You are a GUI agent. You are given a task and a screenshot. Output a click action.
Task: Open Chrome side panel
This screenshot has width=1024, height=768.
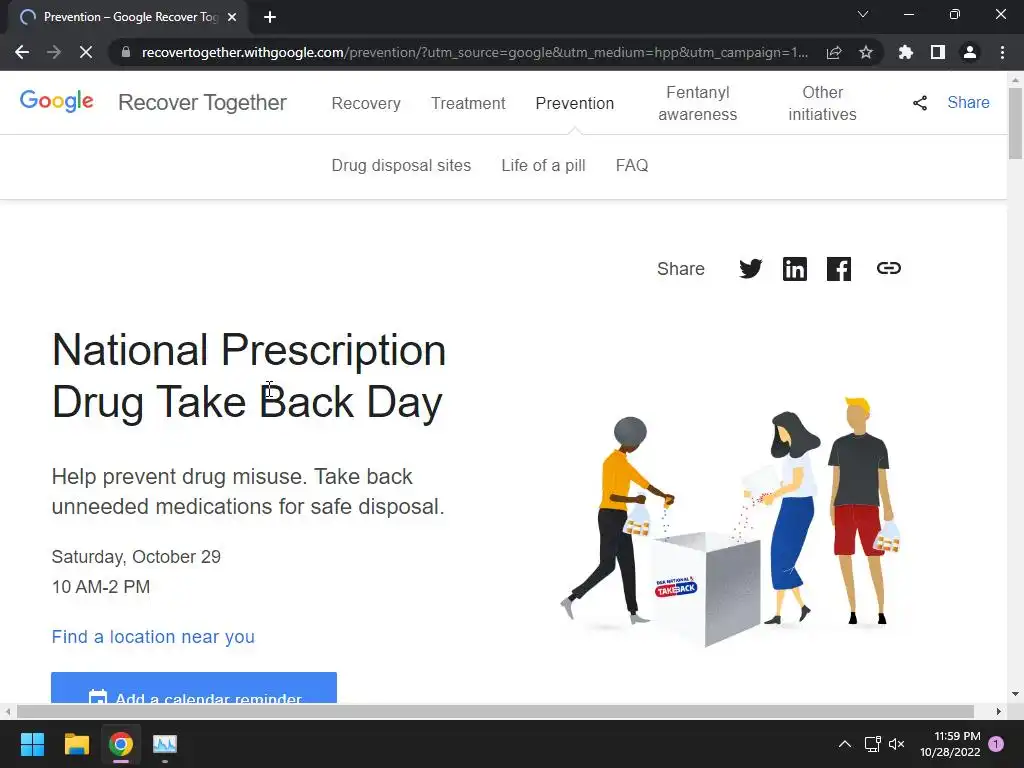(938, 52)
